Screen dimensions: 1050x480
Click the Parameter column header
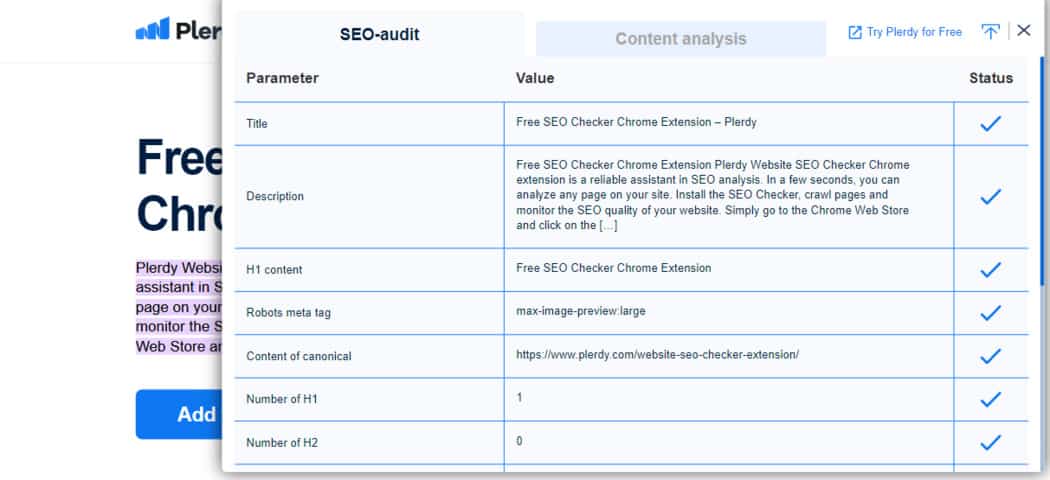pyautogui.click(x=282, y=78)
